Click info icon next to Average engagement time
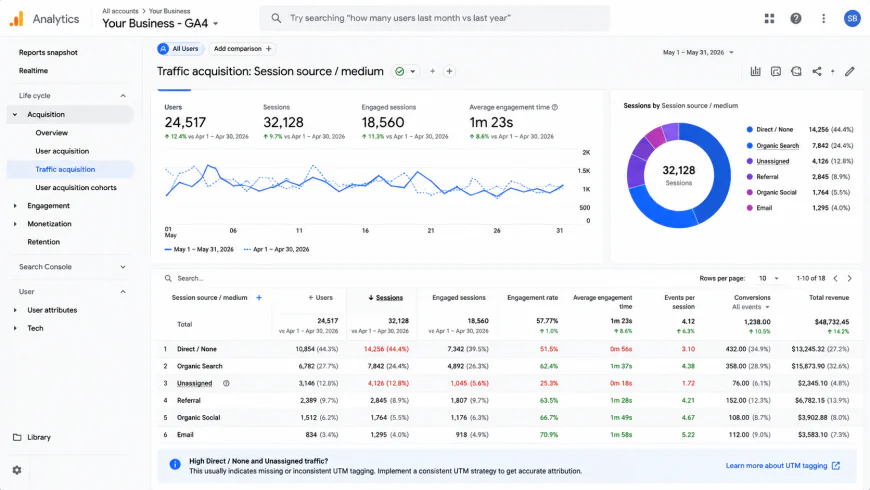This screenshot has height=490, width=870. coord(555,107)
